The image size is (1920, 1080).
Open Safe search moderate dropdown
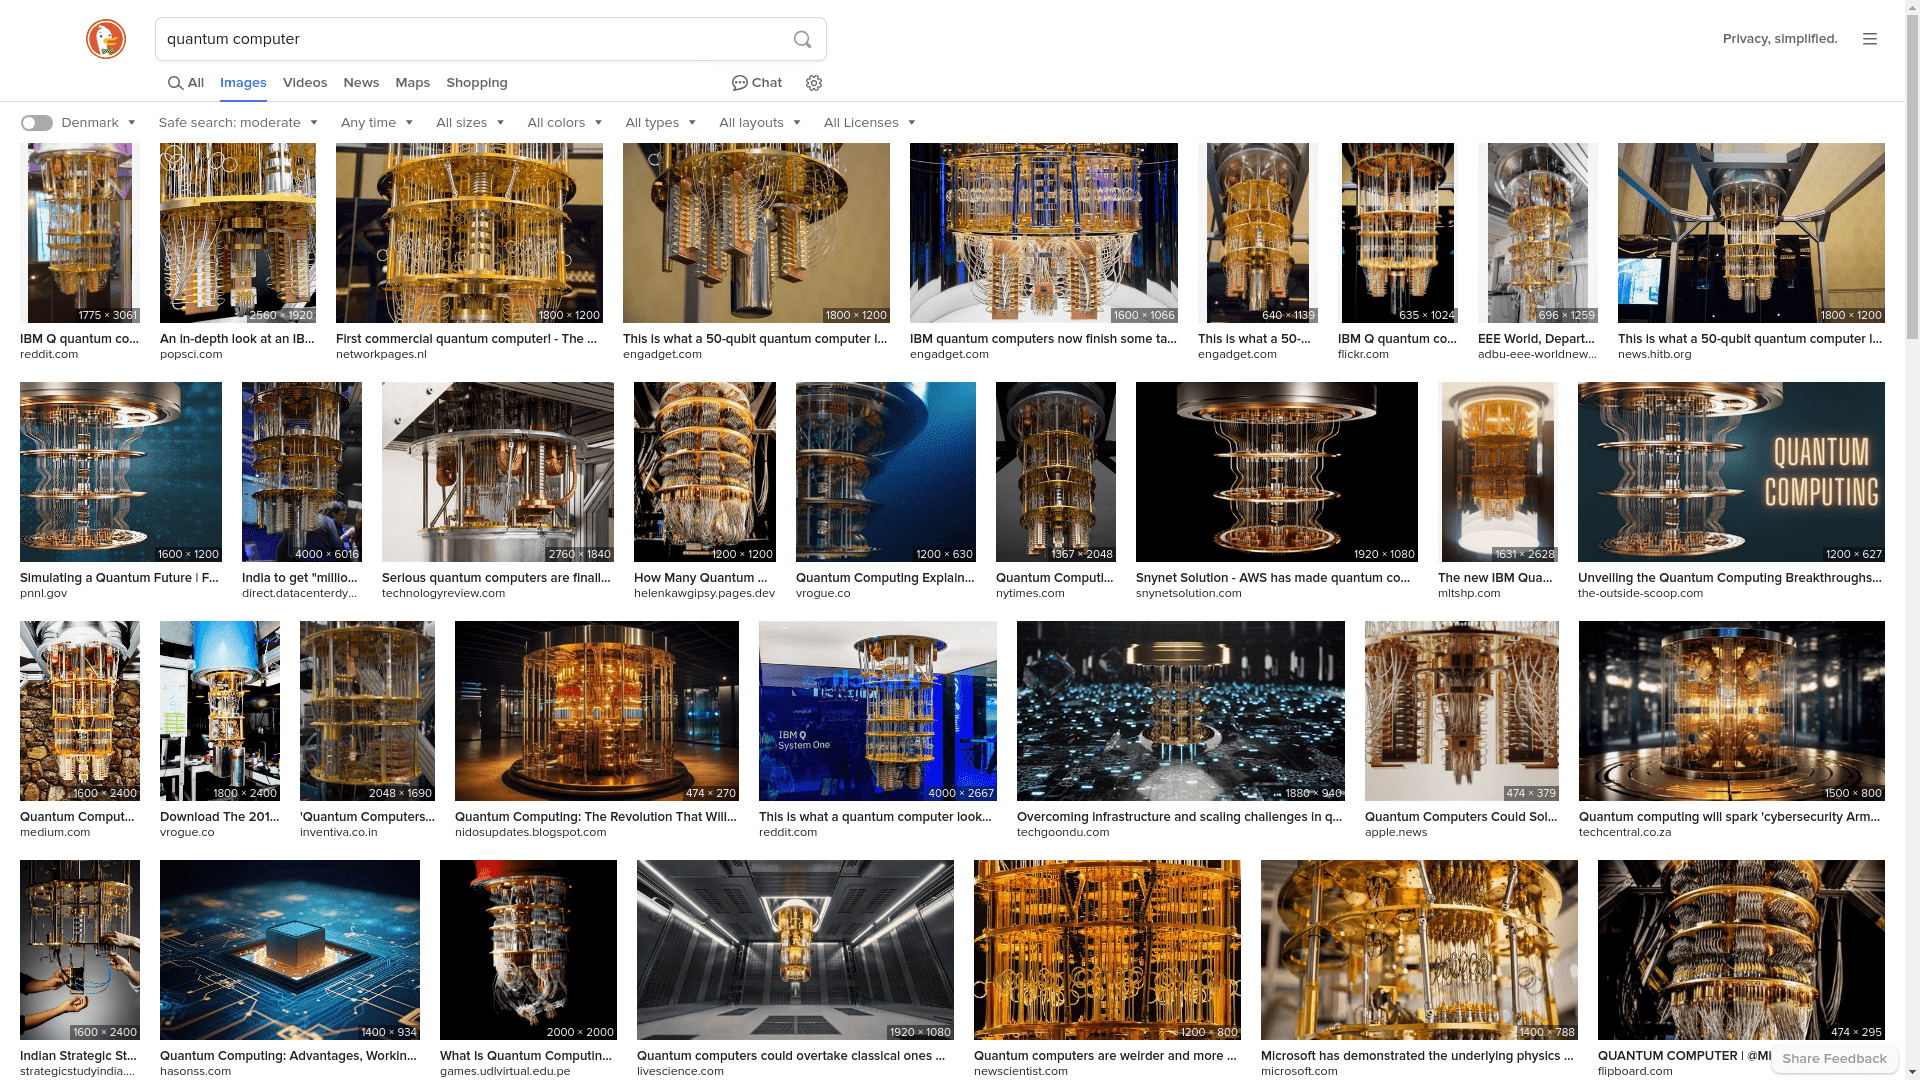click(238, 123)
